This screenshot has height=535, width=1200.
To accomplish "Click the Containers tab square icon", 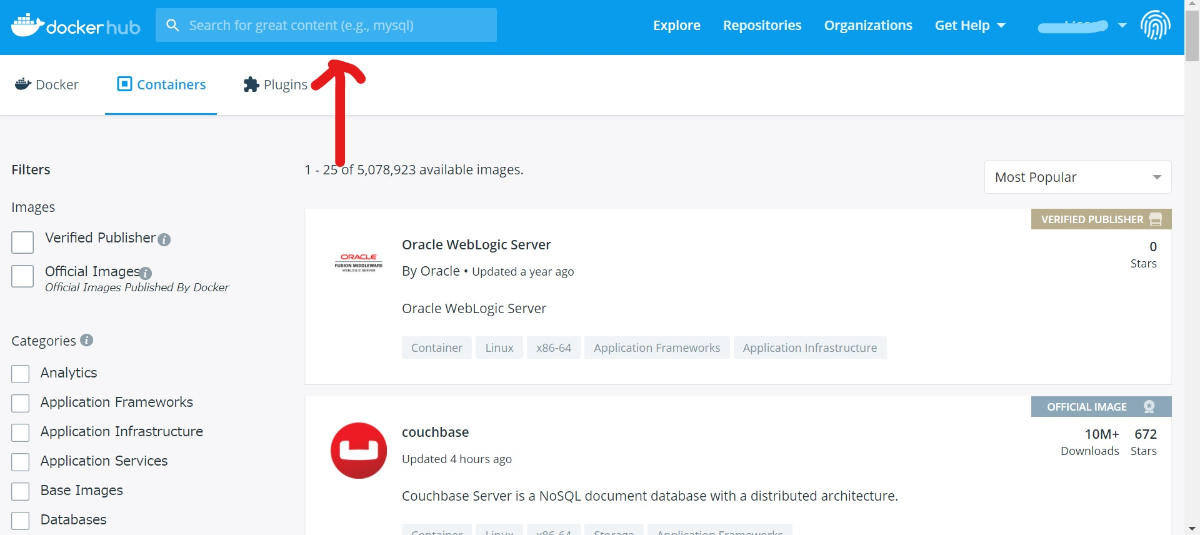I will pyautogui.click(x=124, y=84).
